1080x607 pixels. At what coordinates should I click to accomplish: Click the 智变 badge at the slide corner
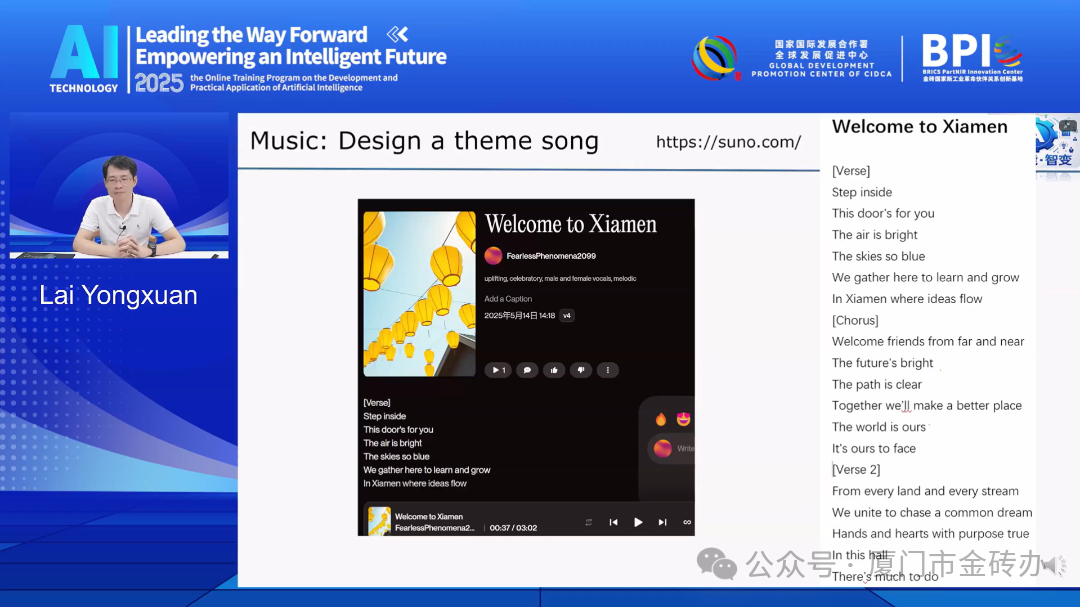point(1057,142)
